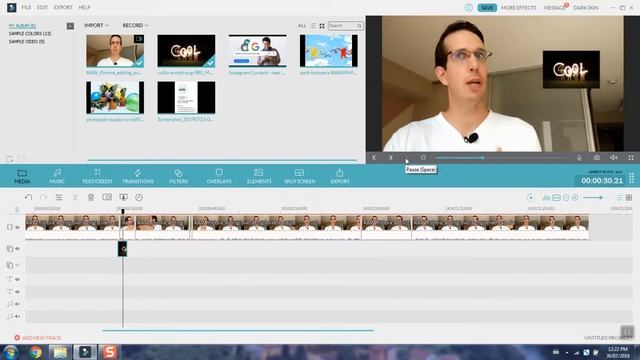Click the round icon left of audio mixer
640x360 pixels.
pyautogui.click(x=530, y=198)
